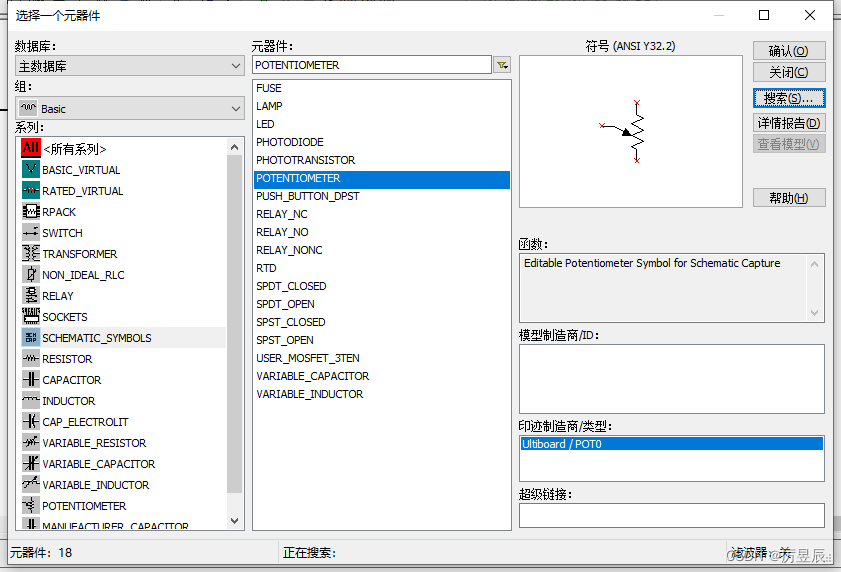The width and height of the screenshot is (841, 572).
Task: Choose the CAPACITOR series icon
Action: [31, 380]
